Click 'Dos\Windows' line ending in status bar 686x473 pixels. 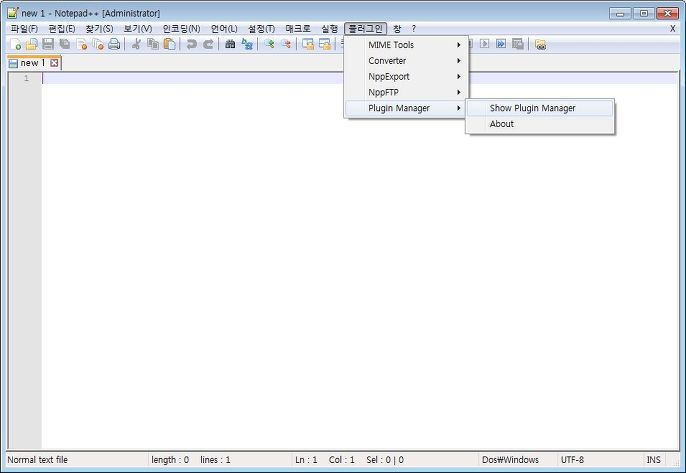510,460
